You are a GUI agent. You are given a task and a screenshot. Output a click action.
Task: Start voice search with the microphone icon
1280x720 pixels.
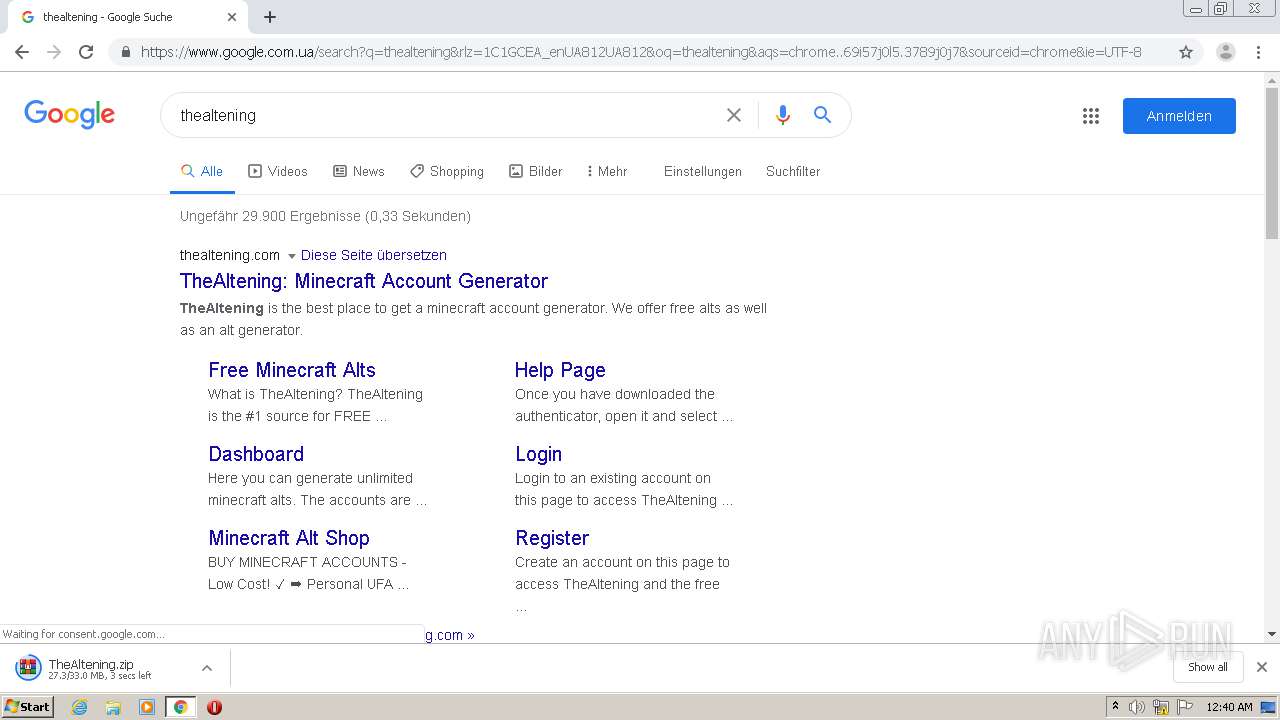click(x=783, y=115)
